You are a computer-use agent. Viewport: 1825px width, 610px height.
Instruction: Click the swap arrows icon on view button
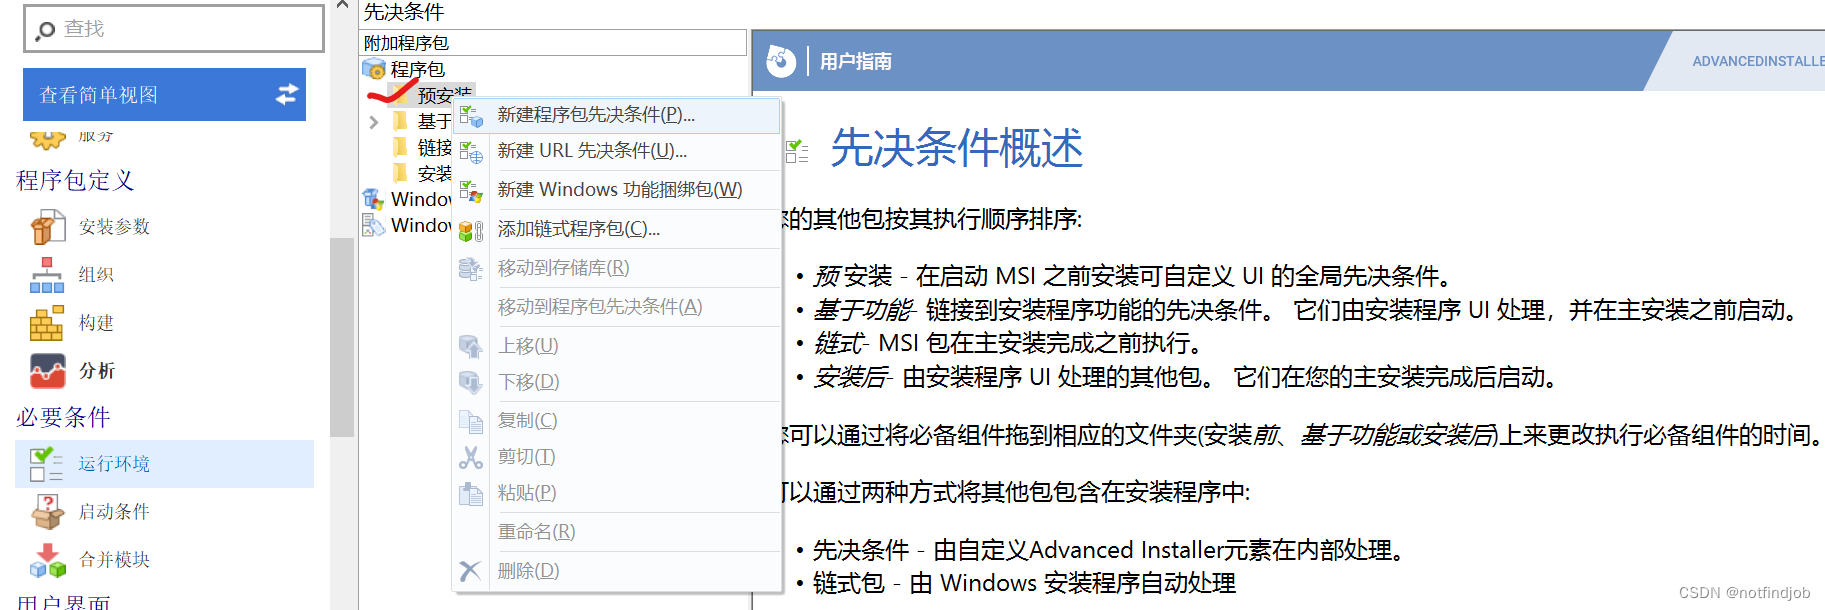coord(287,94)
